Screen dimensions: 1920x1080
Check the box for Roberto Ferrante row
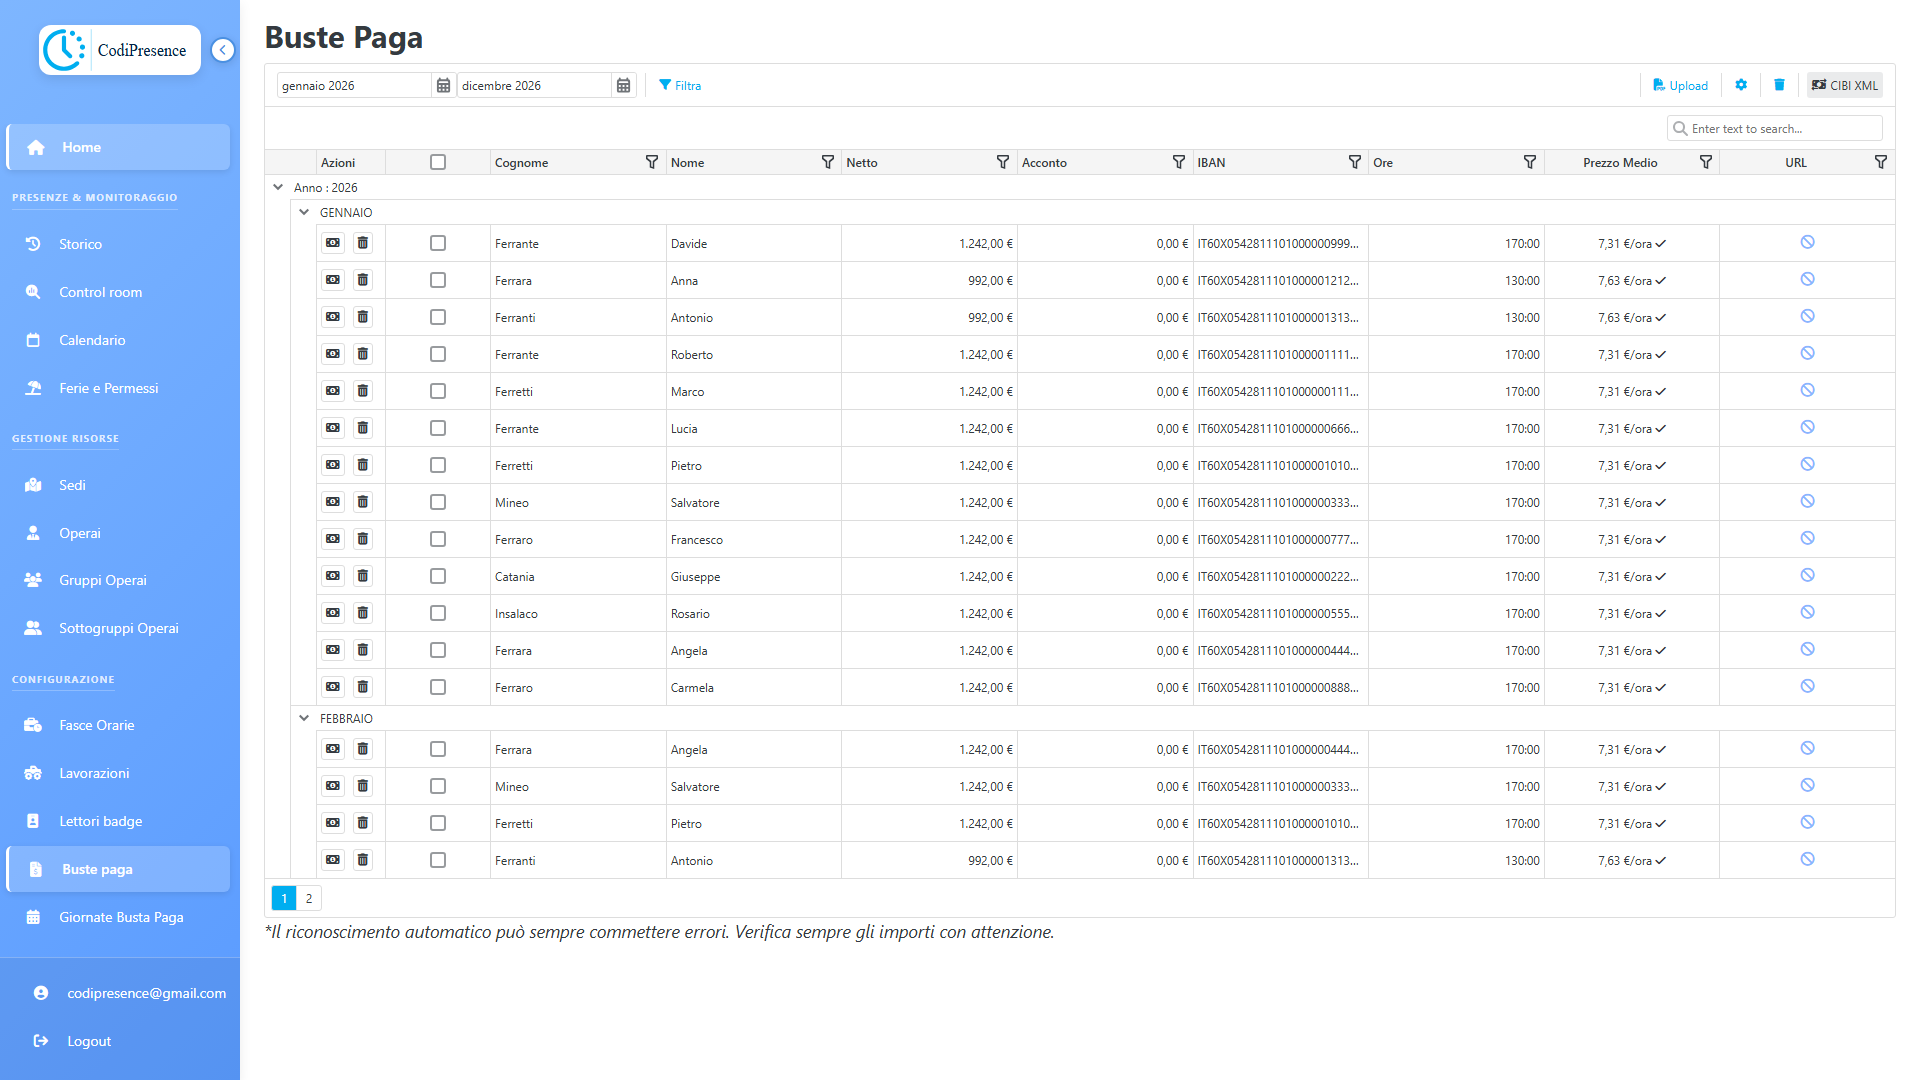(x=438, y=354)
